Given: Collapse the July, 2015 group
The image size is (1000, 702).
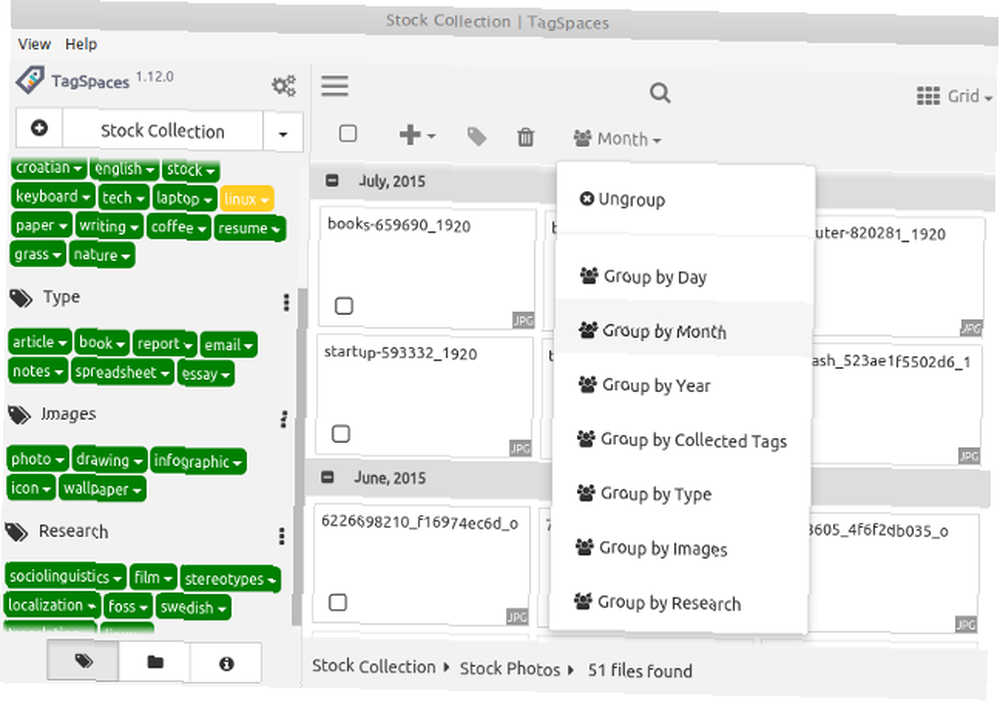Looking at the screenshot, I should click(x=332, y=180).
